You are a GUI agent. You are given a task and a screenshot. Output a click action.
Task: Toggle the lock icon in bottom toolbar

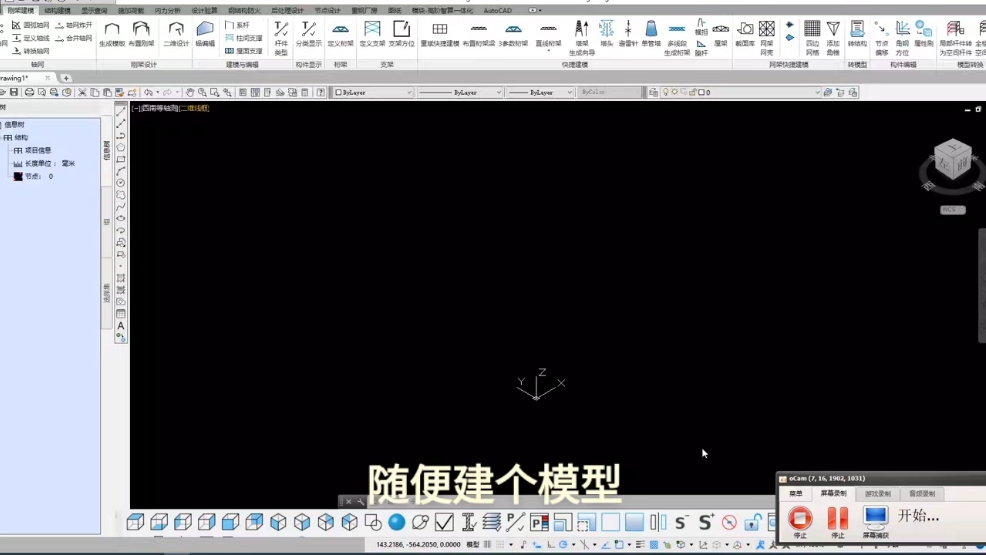[x=751, y=522]
